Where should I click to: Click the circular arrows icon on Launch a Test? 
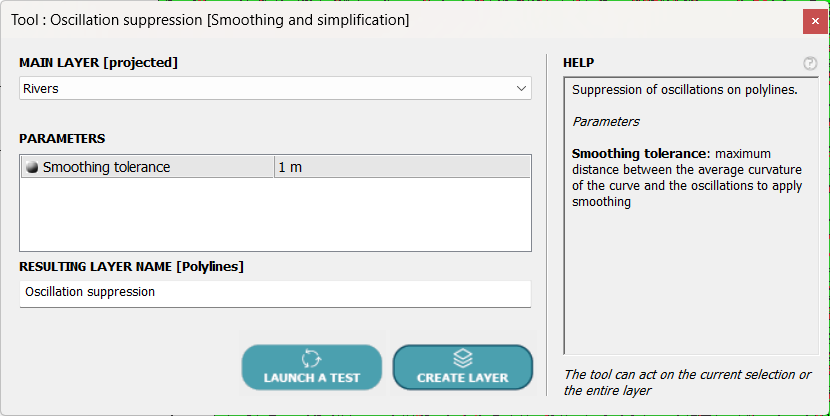pyautogui.click(x=311, y=358)
